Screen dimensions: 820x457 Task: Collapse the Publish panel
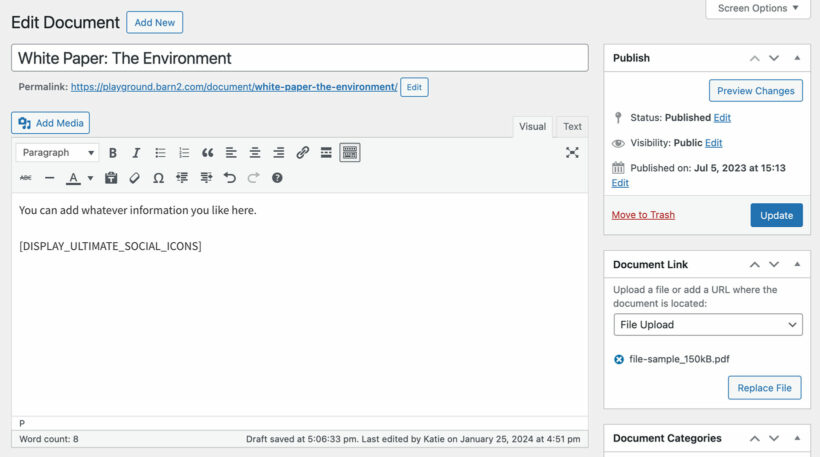pos(797,58)
